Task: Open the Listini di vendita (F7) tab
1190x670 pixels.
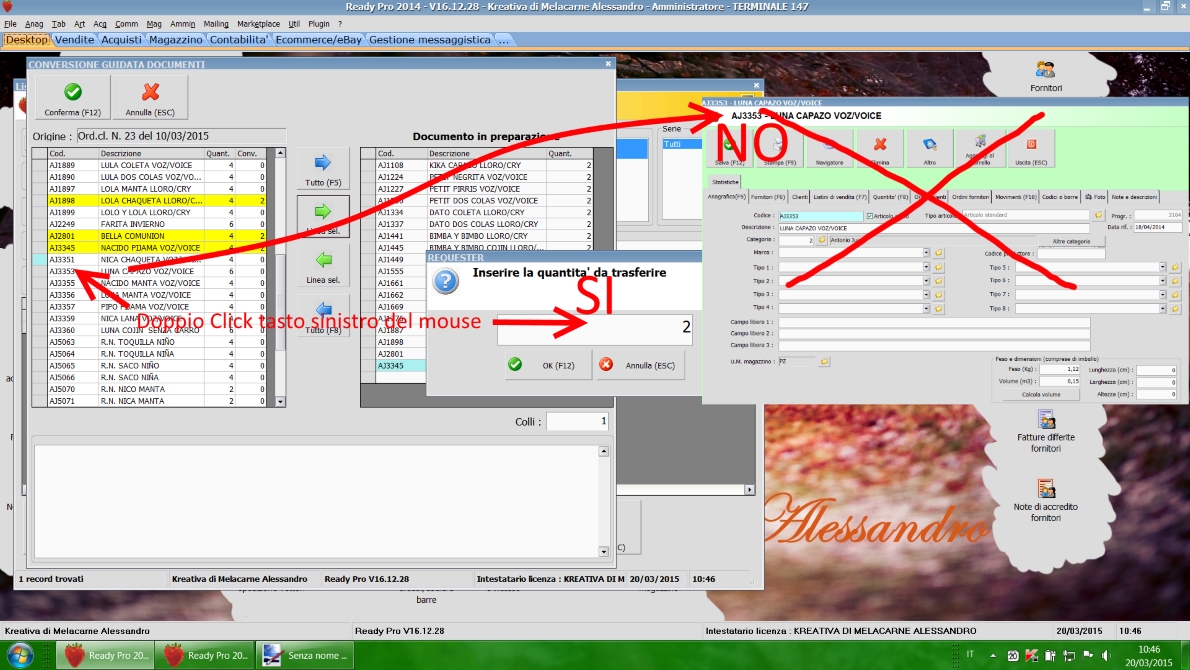Action: point(840,197)
